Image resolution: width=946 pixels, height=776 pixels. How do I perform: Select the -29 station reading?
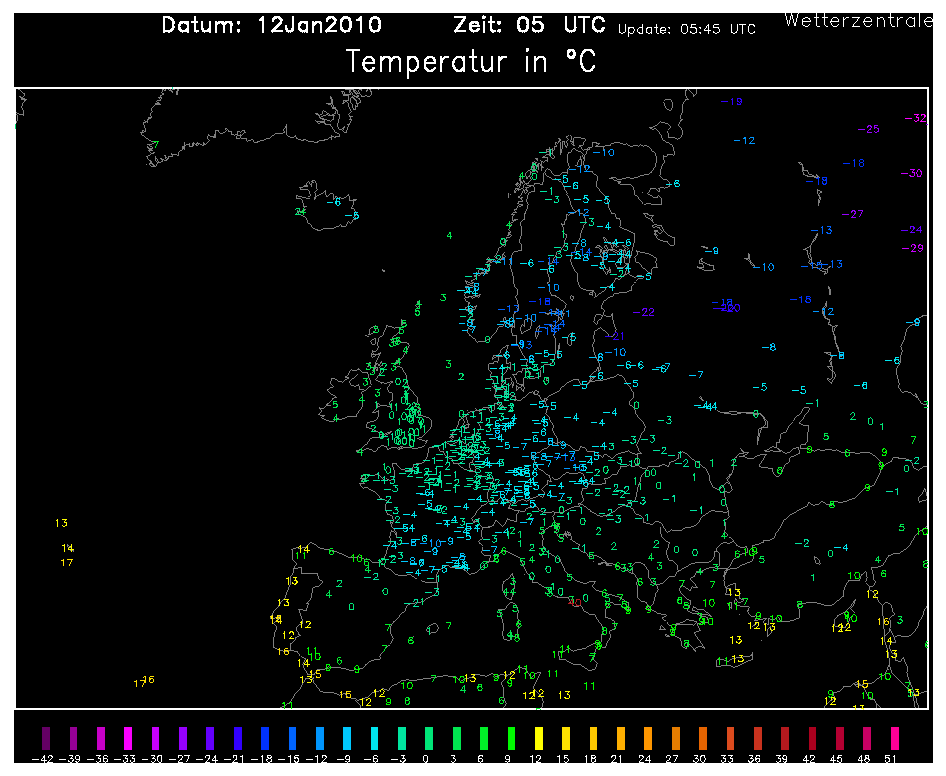pyautogui.click(x=912, y=248)
